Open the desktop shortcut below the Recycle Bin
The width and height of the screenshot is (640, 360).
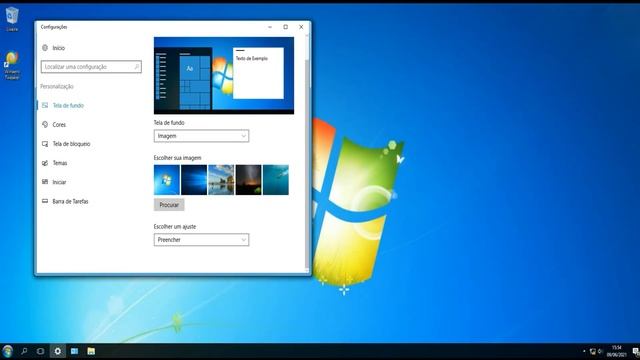[x=12, y=64]
